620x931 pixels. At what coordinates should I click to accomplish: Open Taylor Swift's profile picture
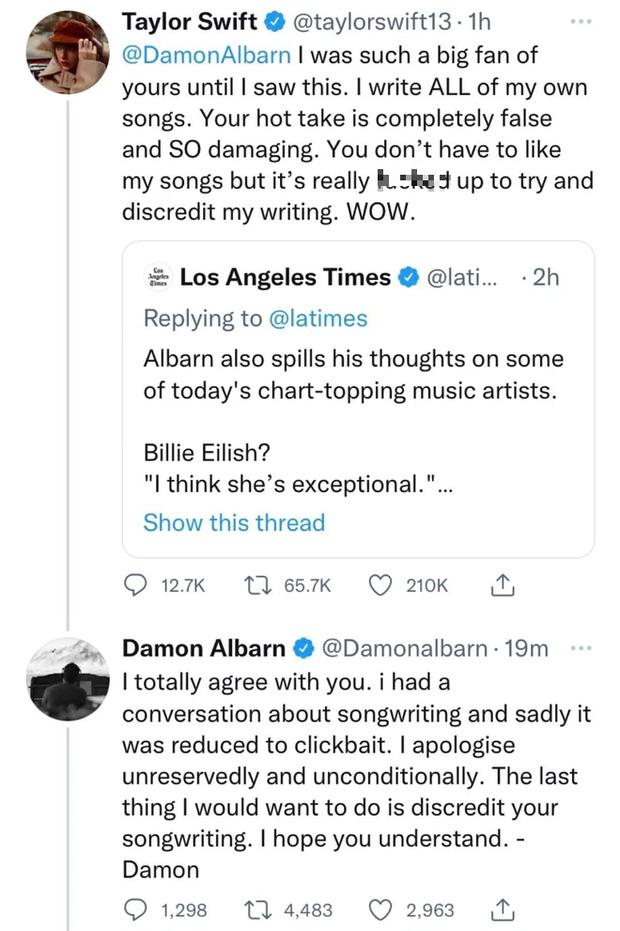tap(66, 52)
